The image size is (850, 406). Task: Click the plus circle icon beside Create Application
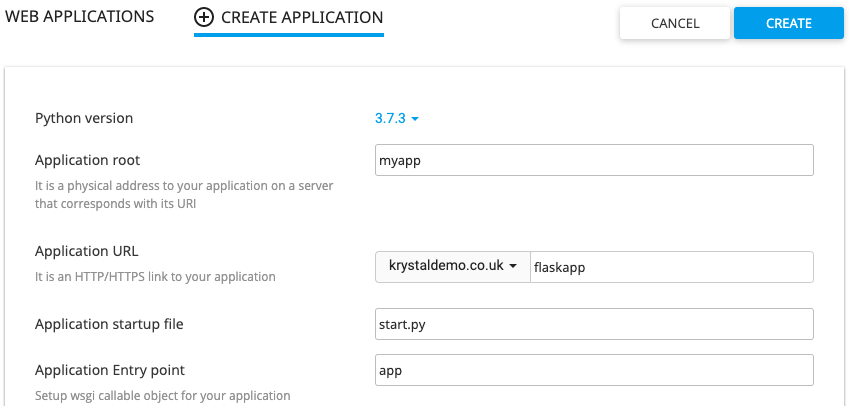pos(204,17)
